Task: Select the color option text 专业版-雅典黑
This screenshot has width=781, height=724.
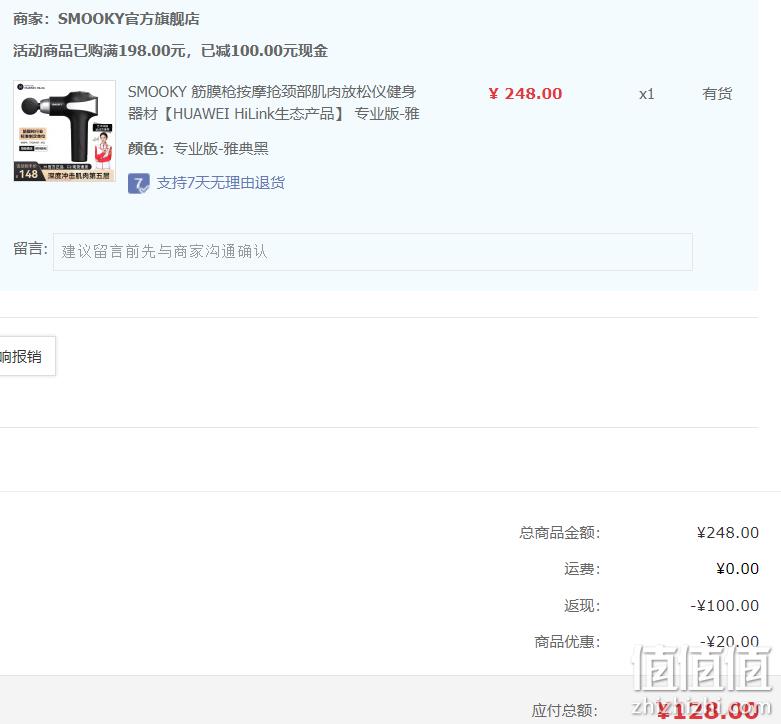Action: (x=221, y=148)
